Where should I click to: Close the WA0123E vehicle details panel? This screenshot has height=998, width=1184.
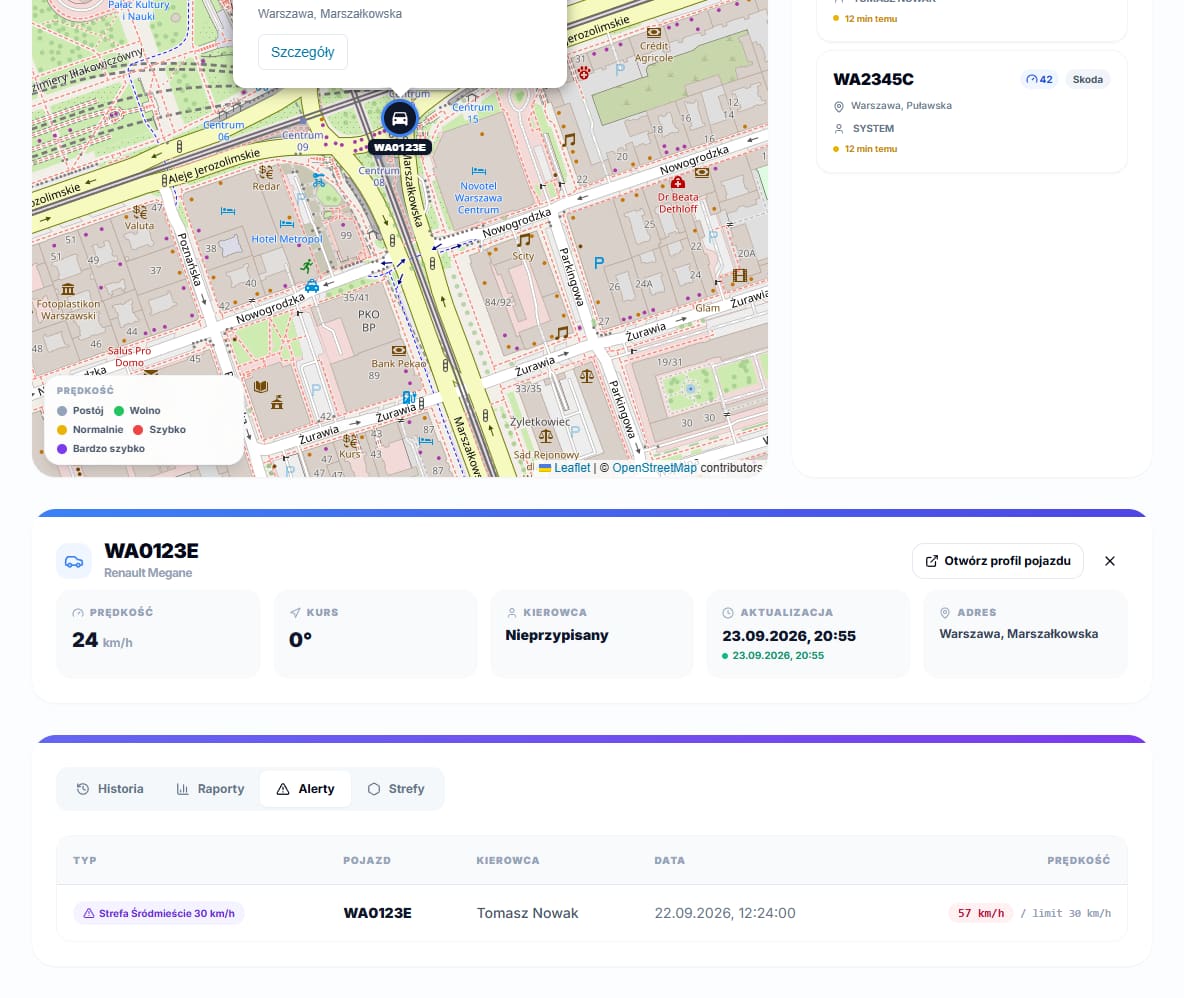[x=1109, y=561]
